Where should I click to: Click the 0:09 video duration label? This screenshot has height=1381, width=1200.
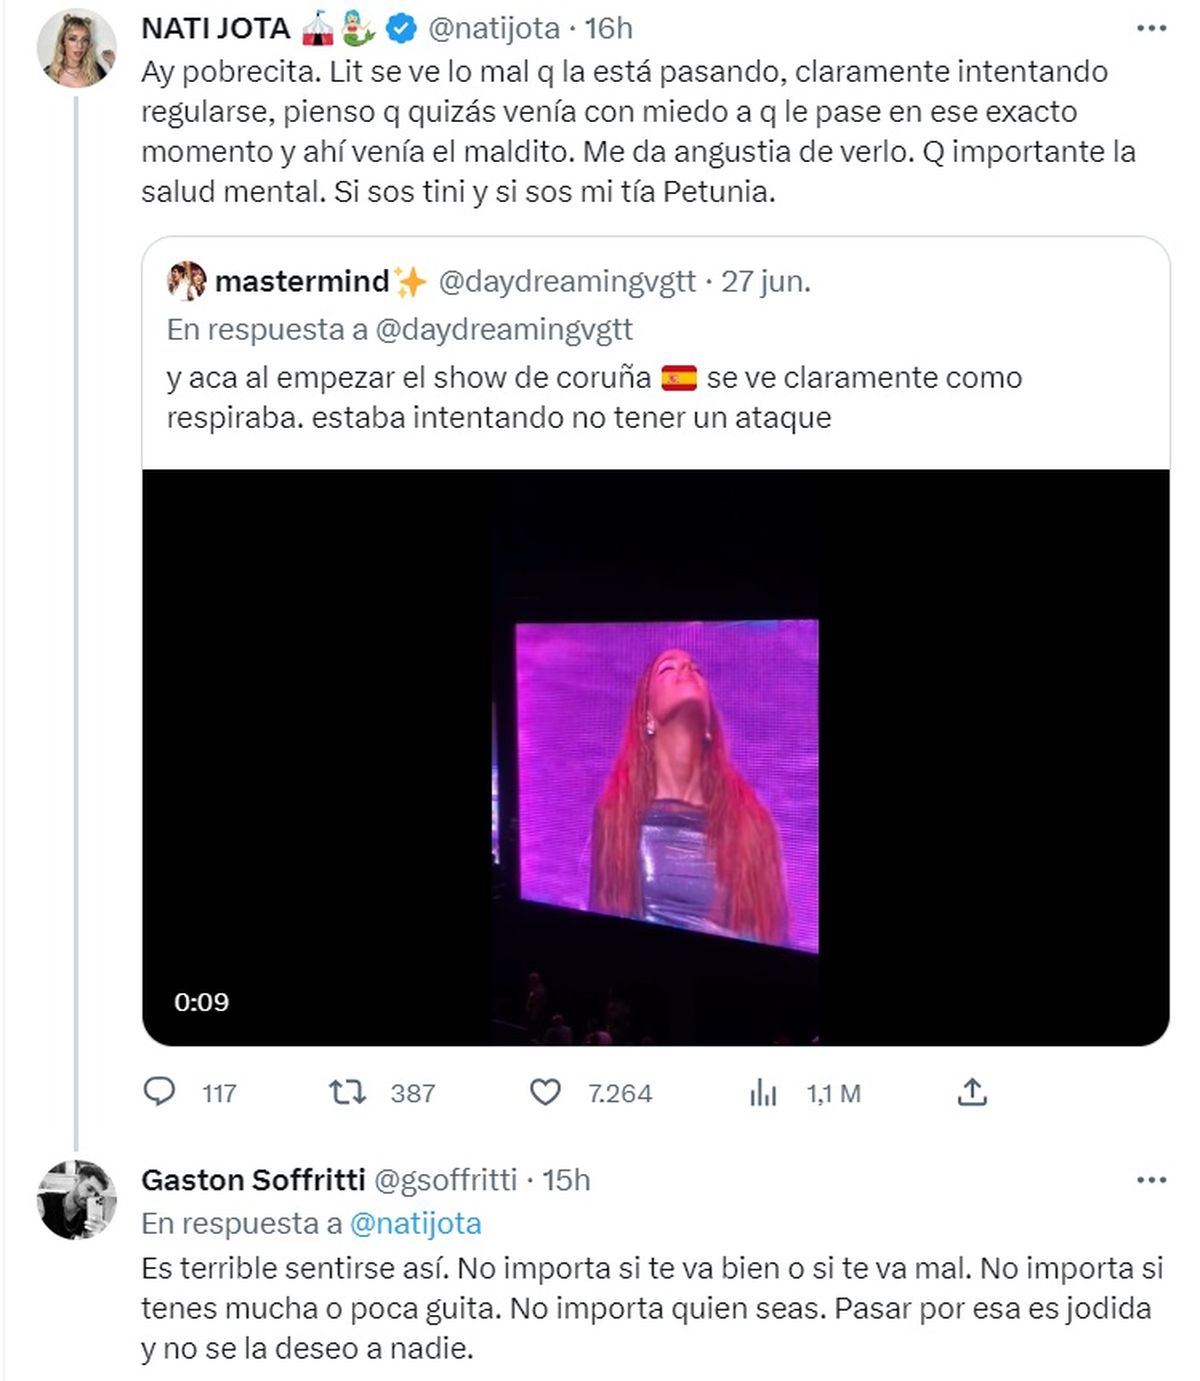point(201,1002)
